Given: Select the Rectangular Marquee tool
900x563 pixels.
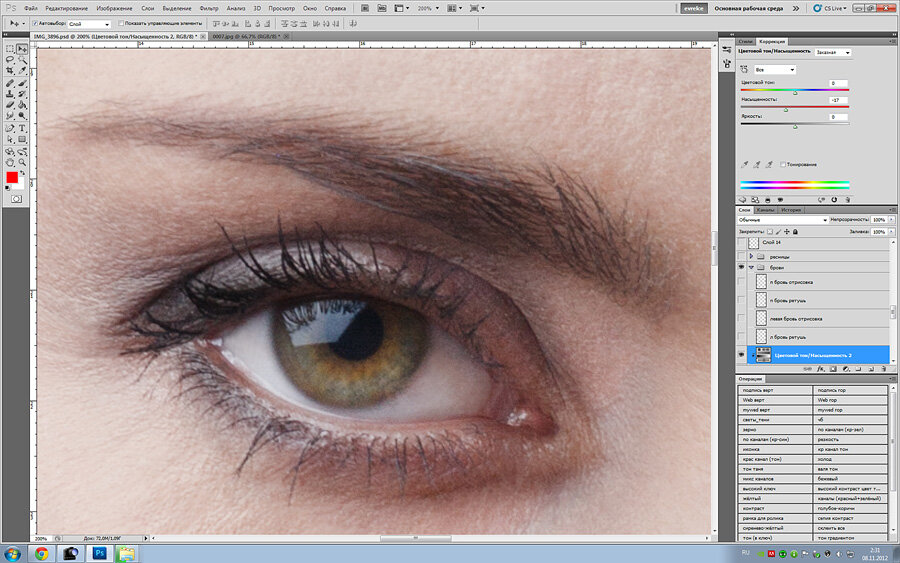Looking at the screenshot, I should click(10, 48).
